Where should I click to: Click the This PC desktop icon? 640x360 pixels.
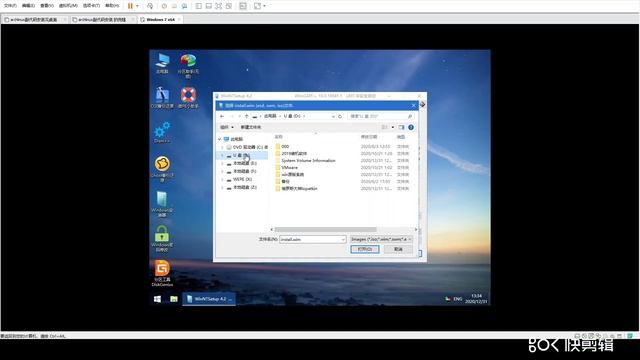pyautogui.click(x=162, y=63)
